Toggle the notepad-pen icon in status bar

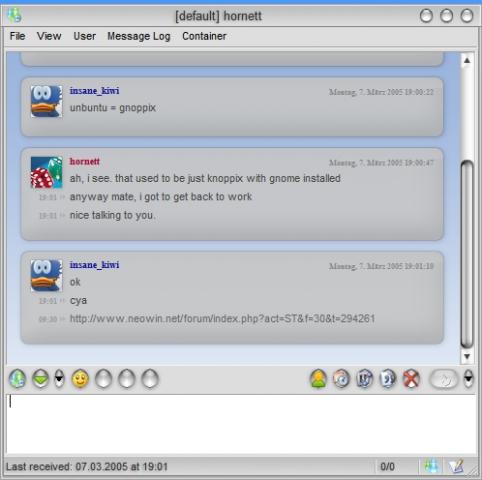point(456,466)
